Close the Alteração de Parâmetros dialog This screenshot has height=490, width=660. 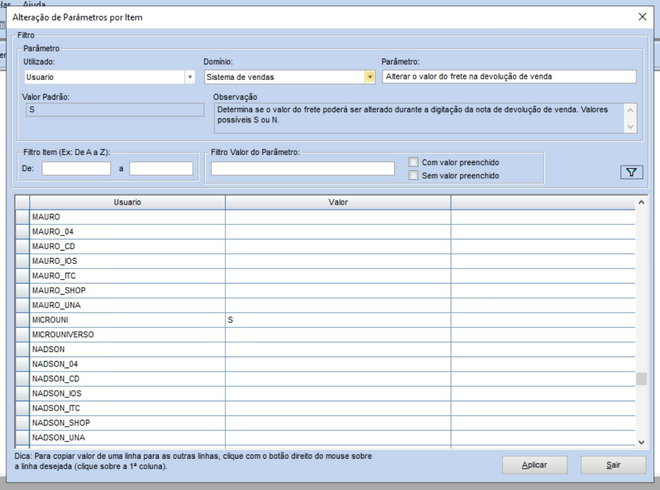coord(642,17)
